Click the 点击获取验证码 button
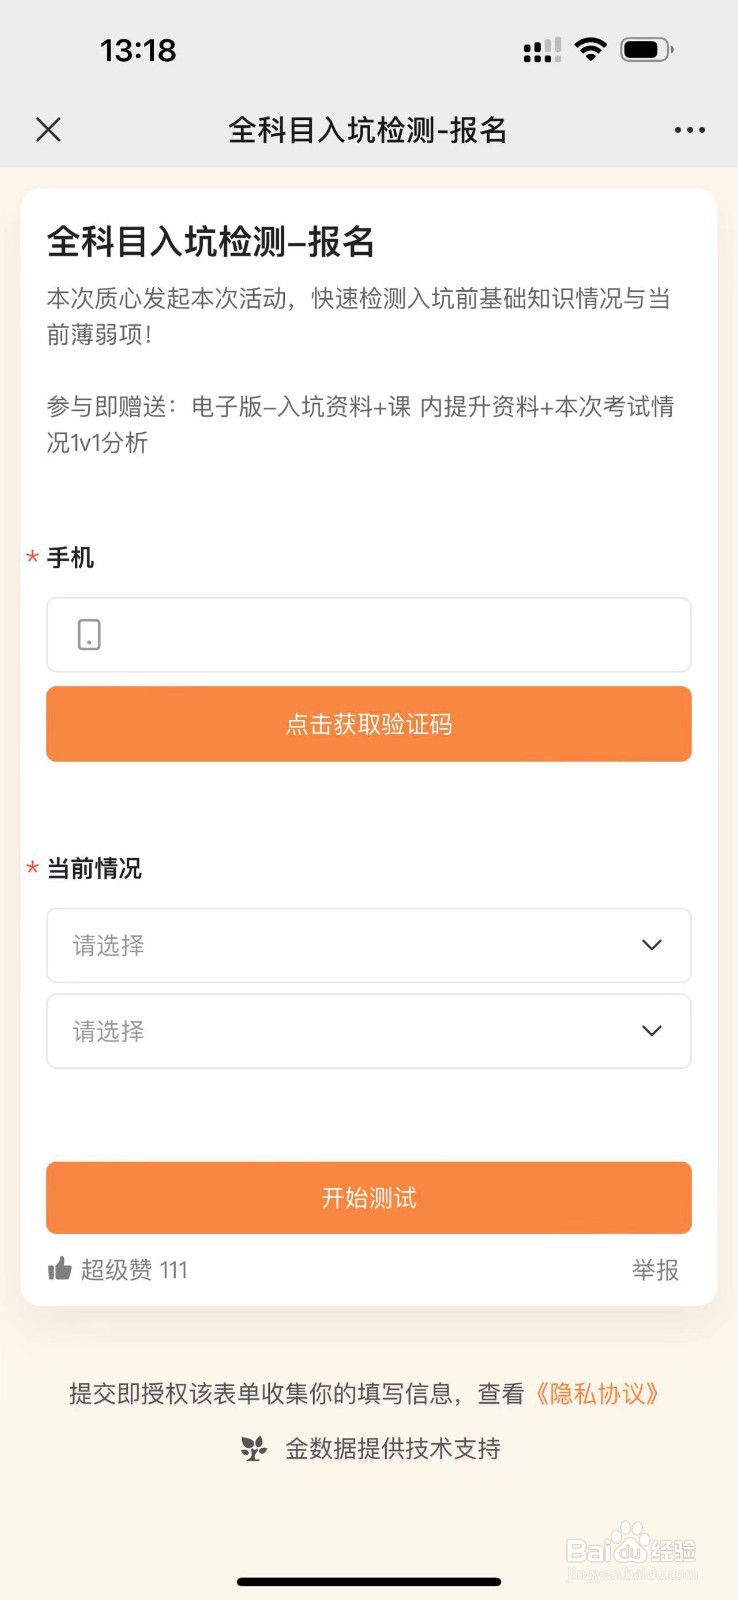Image resolution: width=738 pixels, height=1600 pixels. (x=369, y=724)
